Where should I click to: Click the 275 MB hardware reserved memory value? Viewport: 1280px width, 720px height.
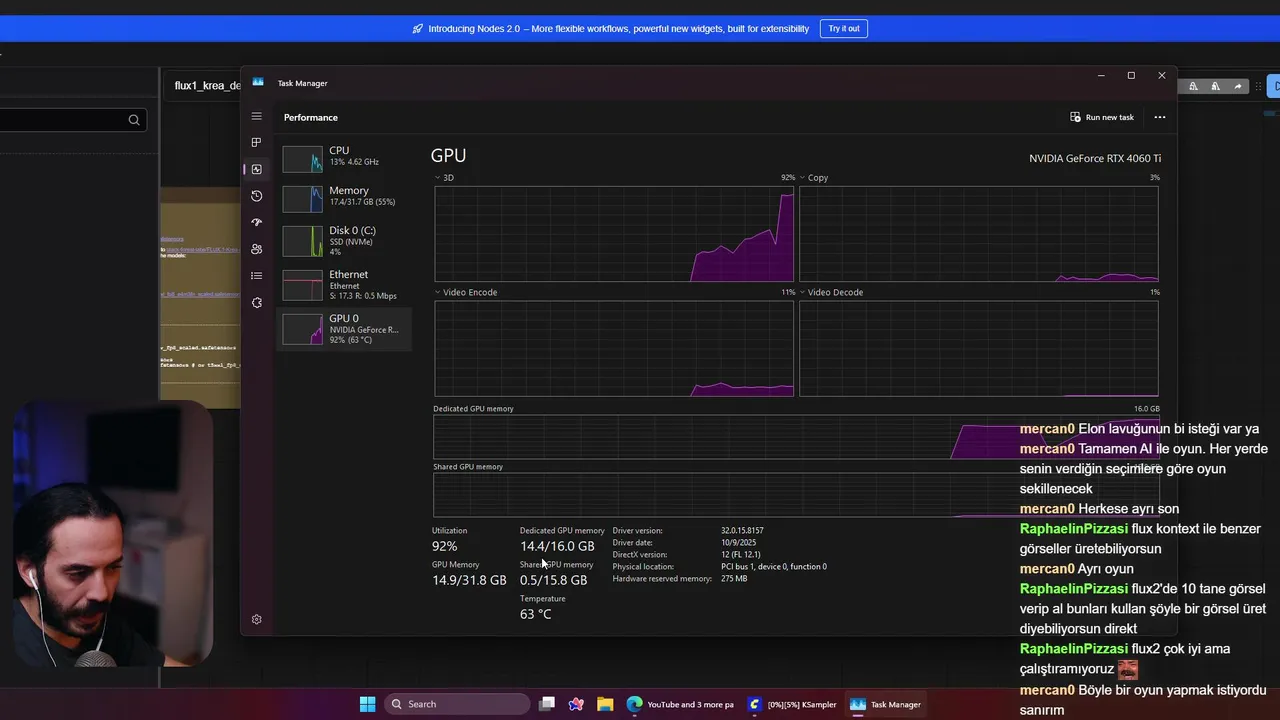pyautogui.click(x=734, y=579)
